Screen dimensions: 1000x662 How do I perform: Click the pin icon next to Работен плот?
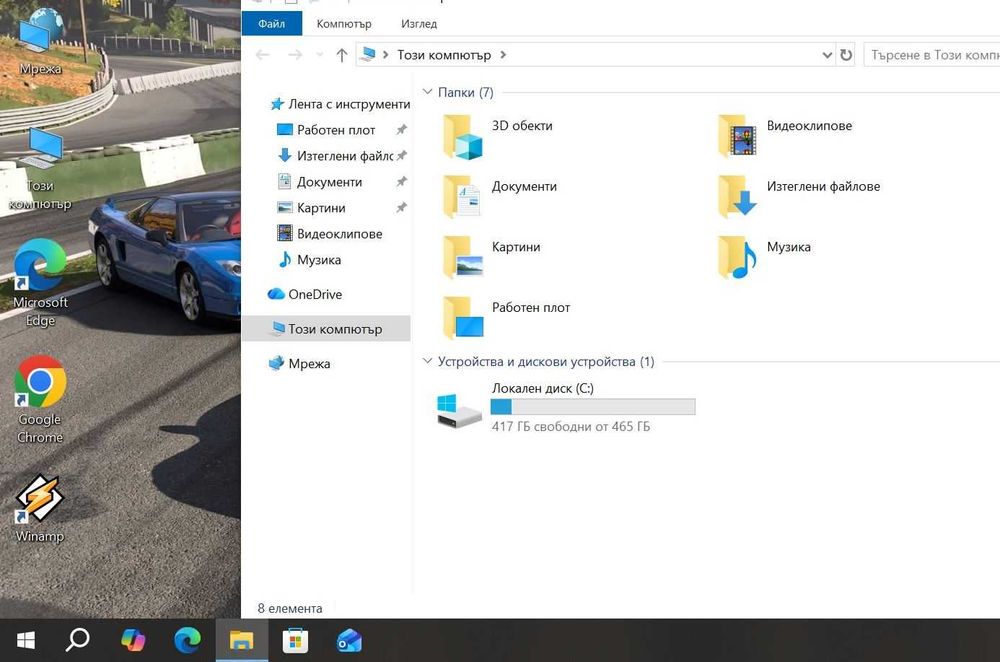point(401,129)
